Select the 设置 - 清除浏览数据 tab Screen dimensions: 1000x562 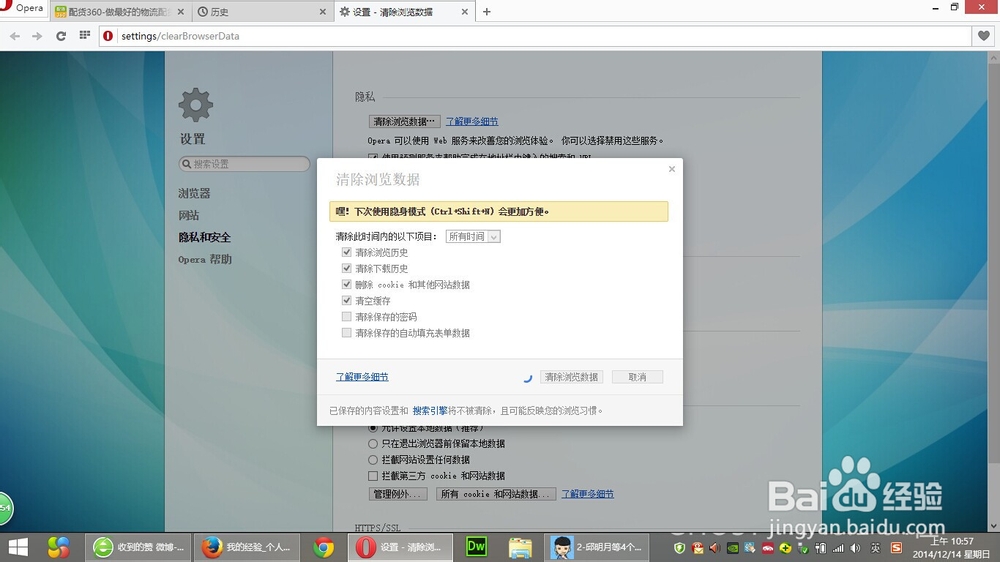point(404,11)
